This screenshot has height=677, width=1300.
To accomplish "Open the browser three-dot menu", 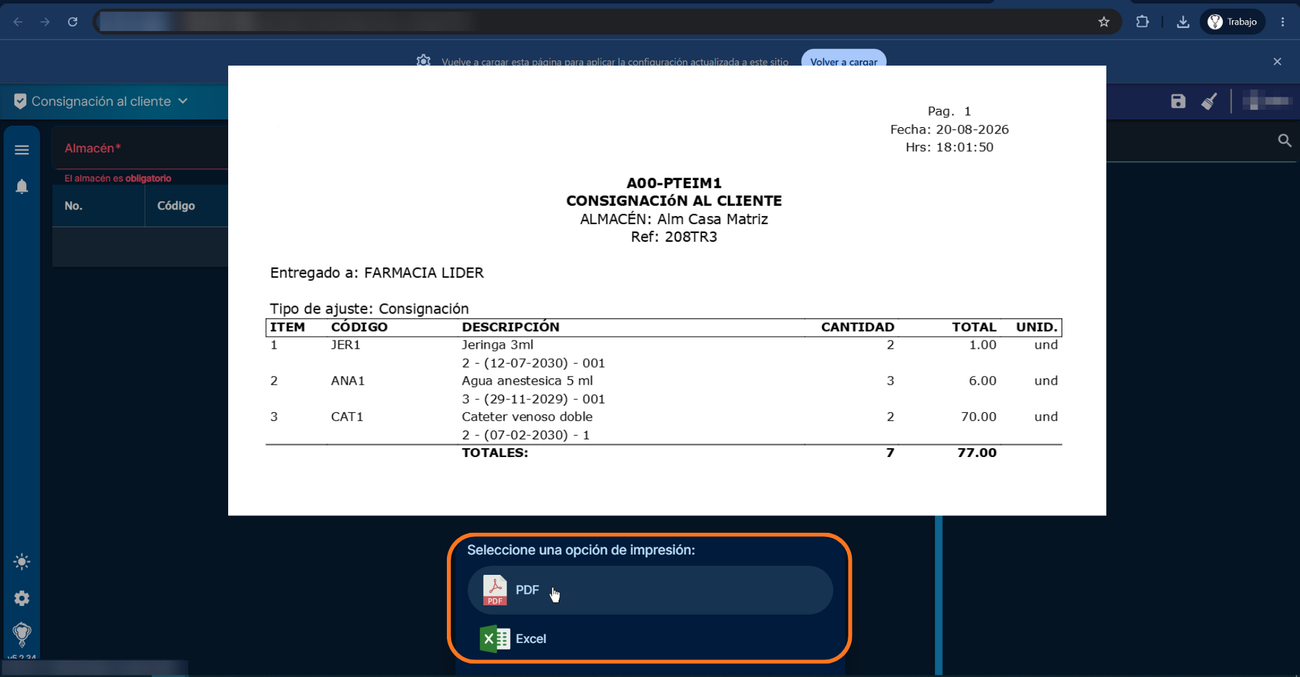I will (1282, 22).
